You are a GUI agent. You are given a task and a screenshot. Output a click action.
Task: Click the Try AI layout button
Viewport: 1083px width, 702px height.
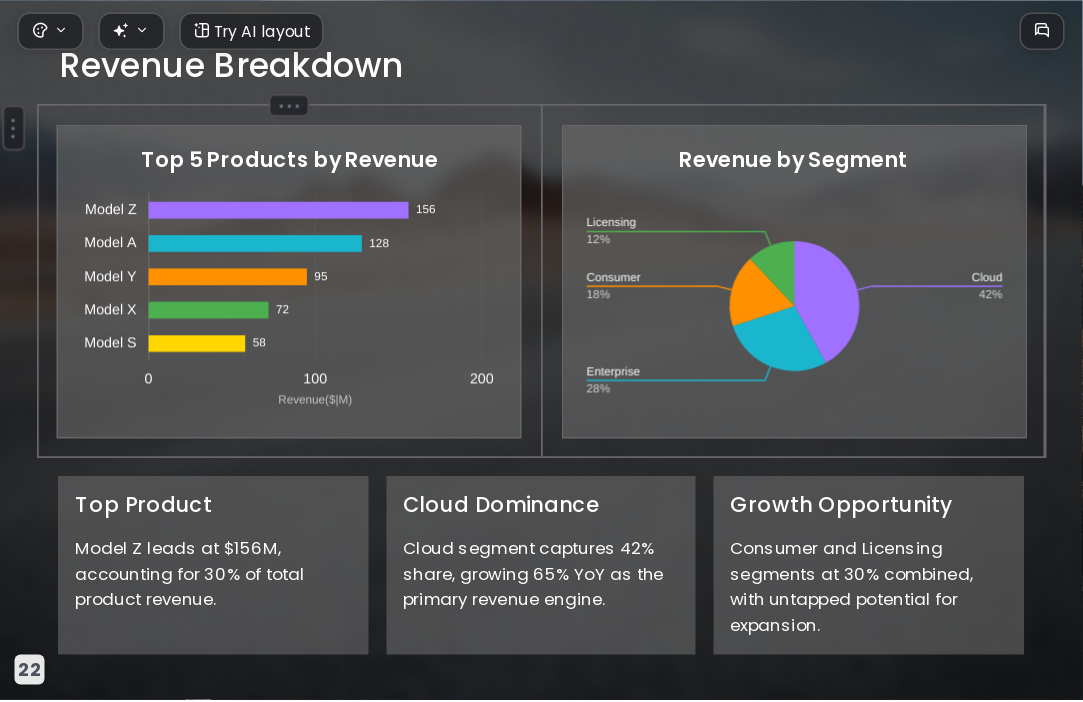[251, 31]
